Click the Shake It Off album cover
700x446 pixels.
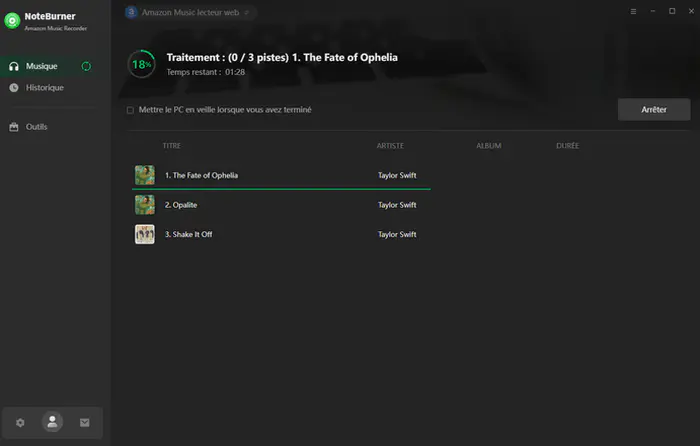(x=145, y=234)
